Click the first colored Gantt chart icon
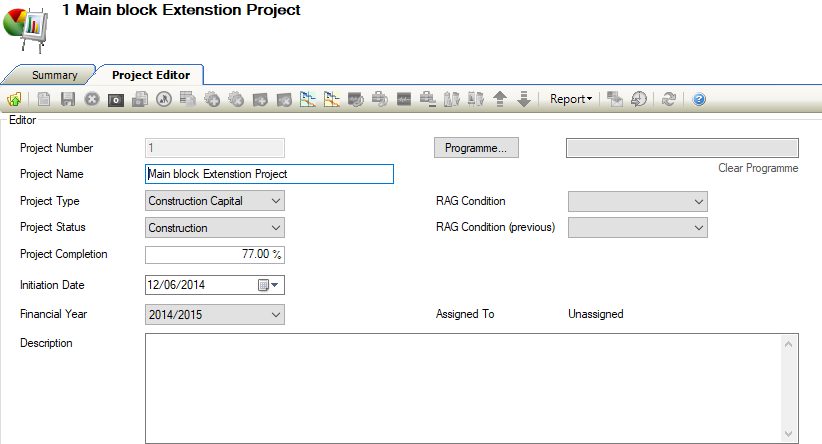Image resolution: width=822 pixels, height=444 pixels. [308, 99]
